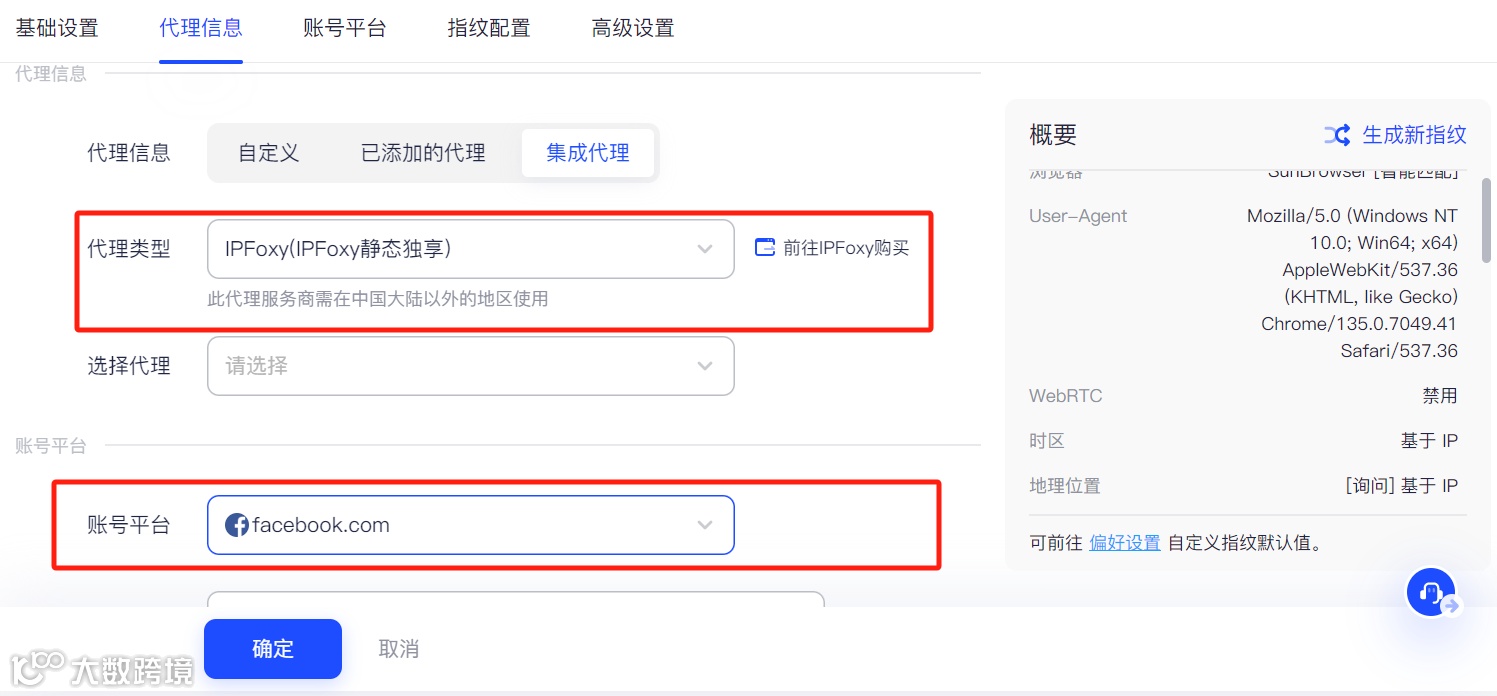Click the WebRTC 禁用 value
Image resolution: width=1497 pixels, height=696 pixels.
tap(1440, 396)
